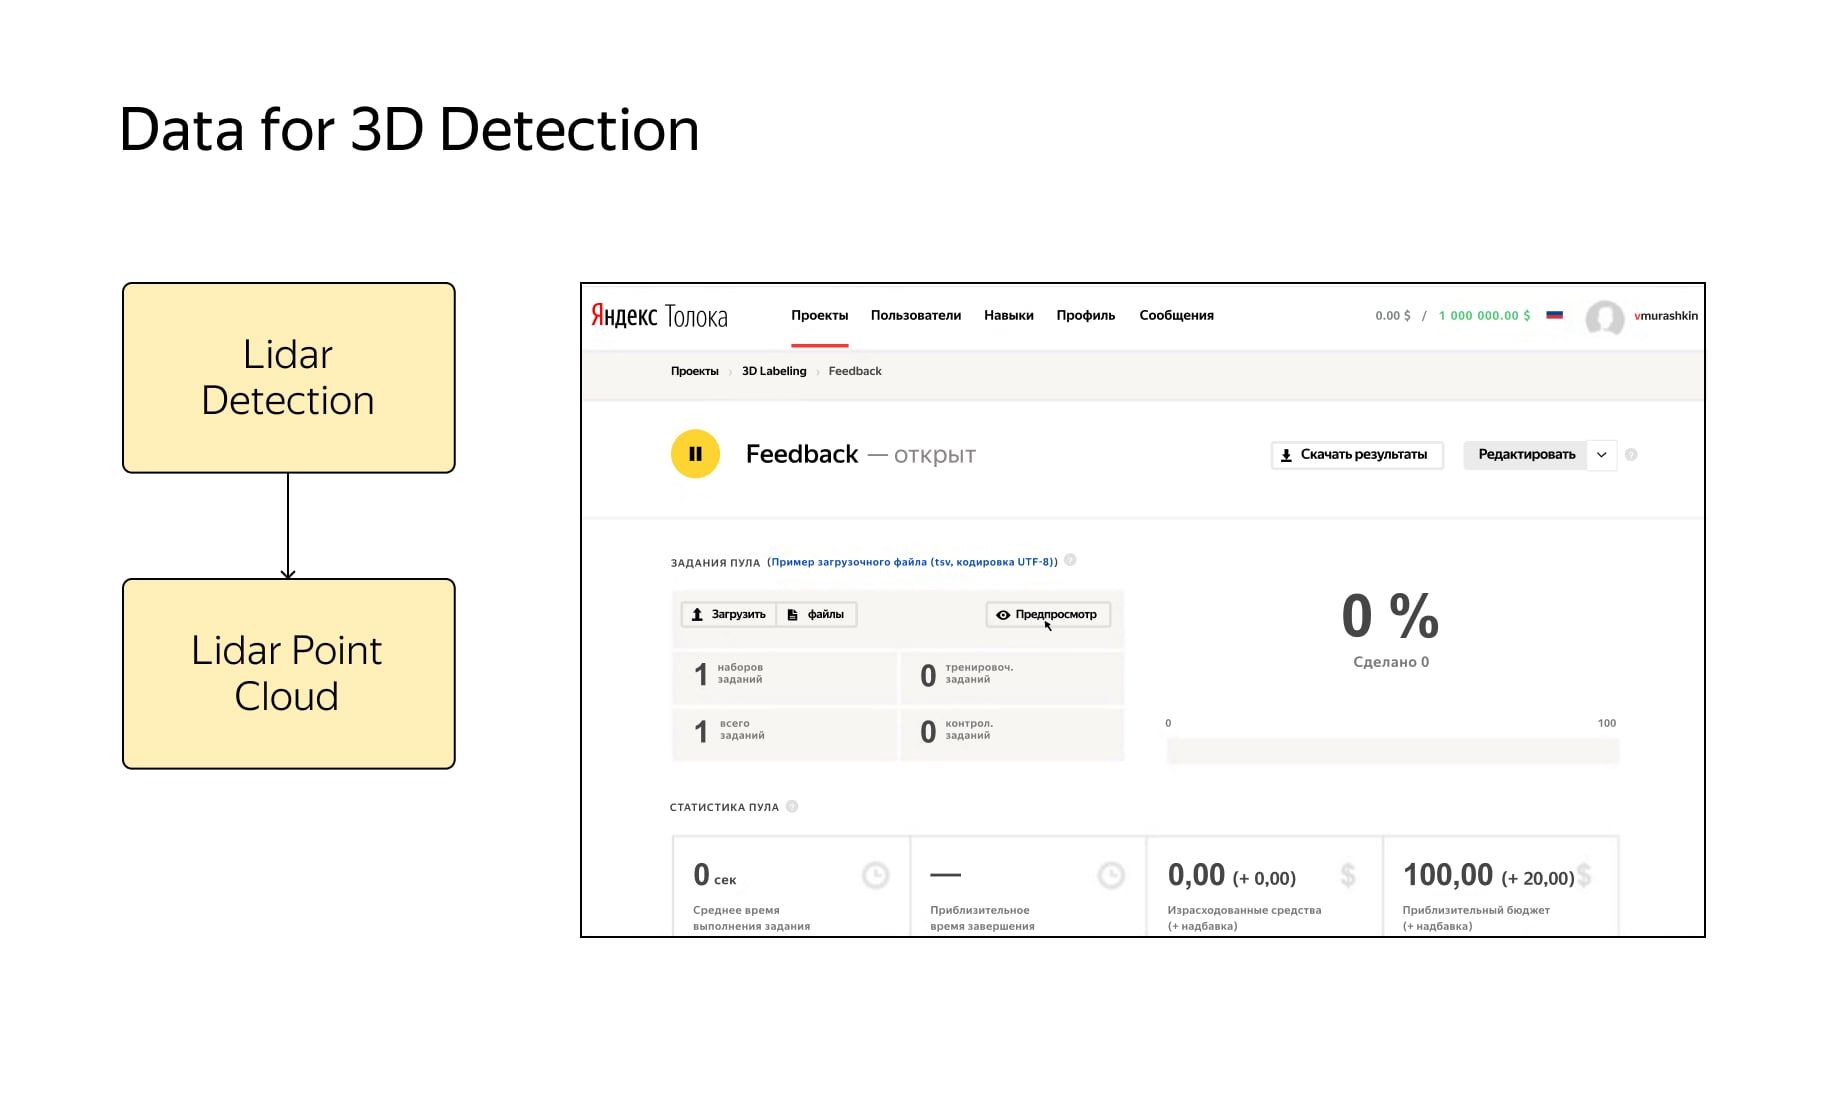Open Пример загрузочного файла link
This screenshot has height=1116, width=1840.
pos(914,562)
